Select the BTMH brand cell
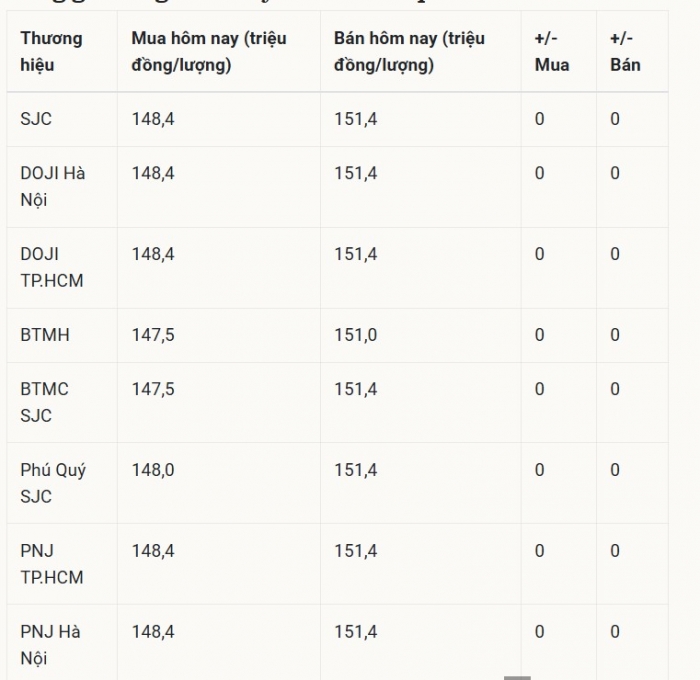This screenshot has width=700, height=680. coord(62,335)
